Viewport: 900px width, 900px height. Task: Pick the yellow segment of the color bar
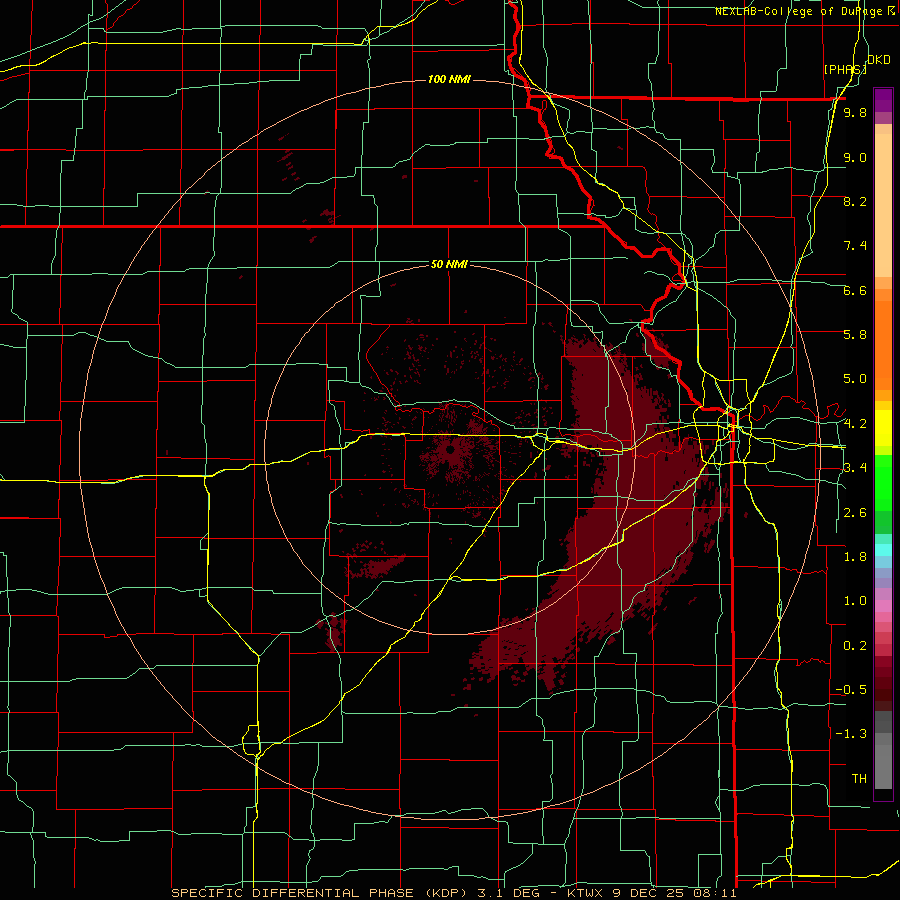pos(883,428)
